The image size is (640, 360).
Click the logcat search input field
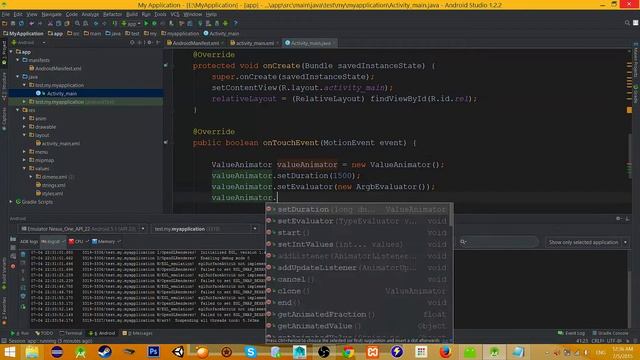point(498,242)
